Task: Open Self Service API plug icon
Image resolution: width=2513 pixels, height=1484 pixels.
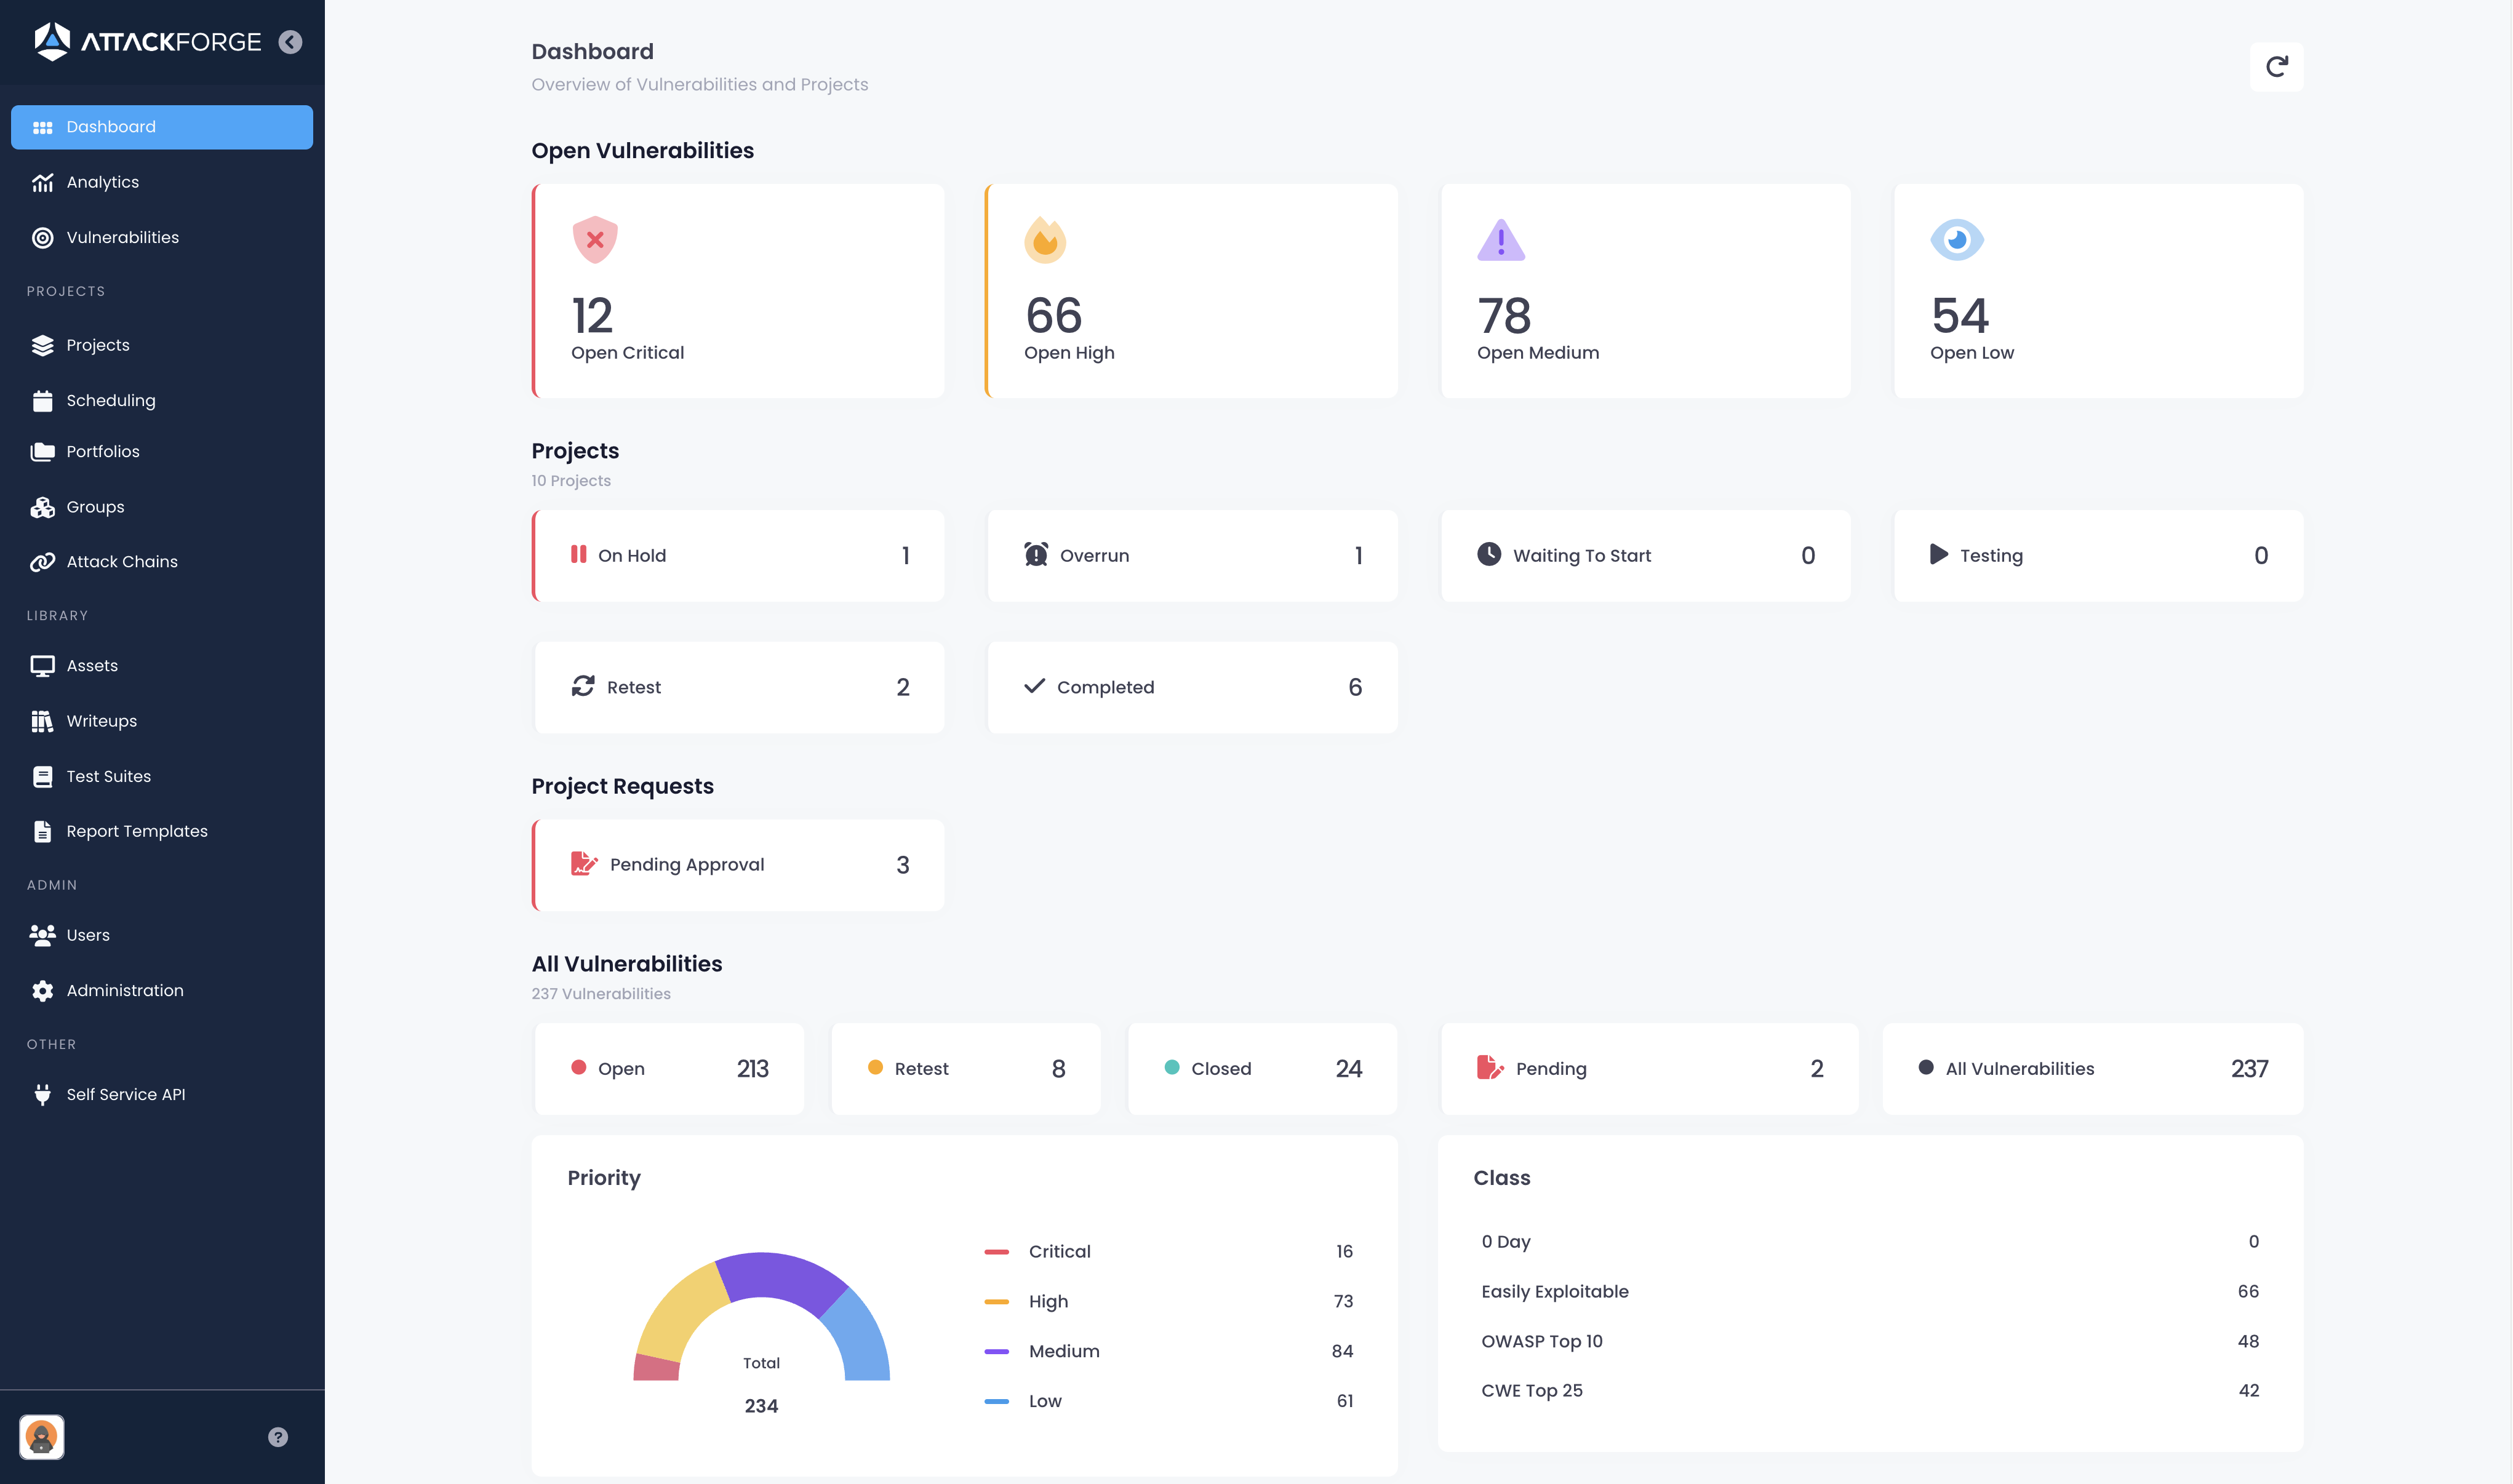Action: pyautogui.click(x=42, y=1094)
